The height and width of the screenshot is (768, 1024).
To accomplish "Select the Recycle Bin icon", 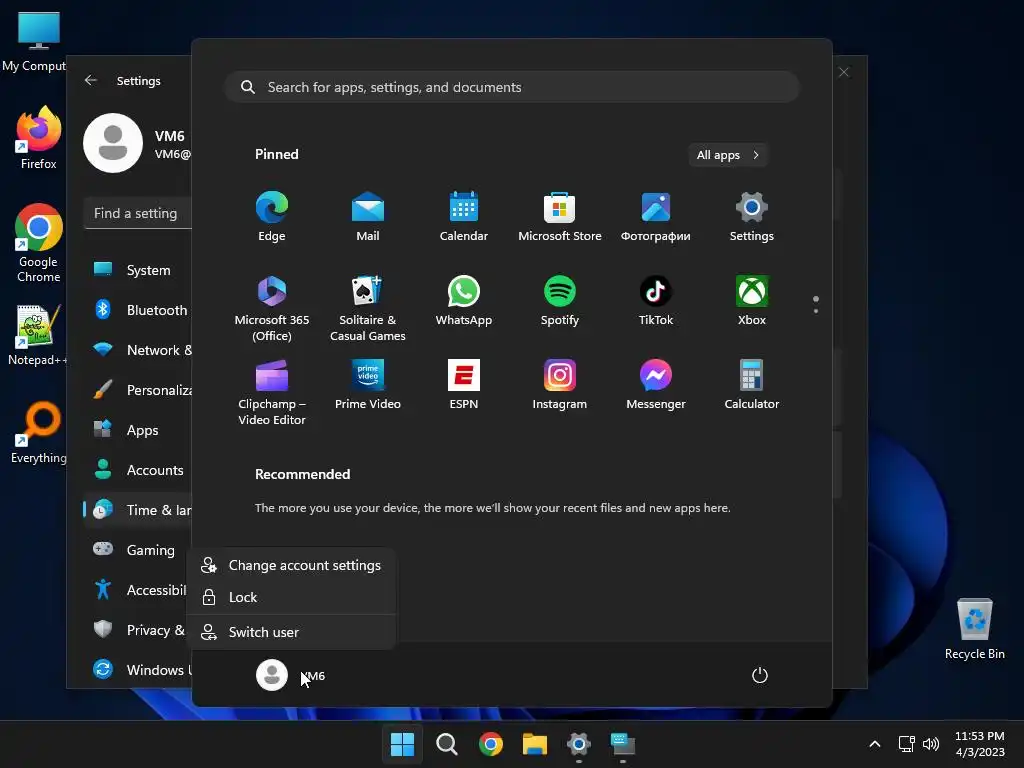I will tap(974, 629).
